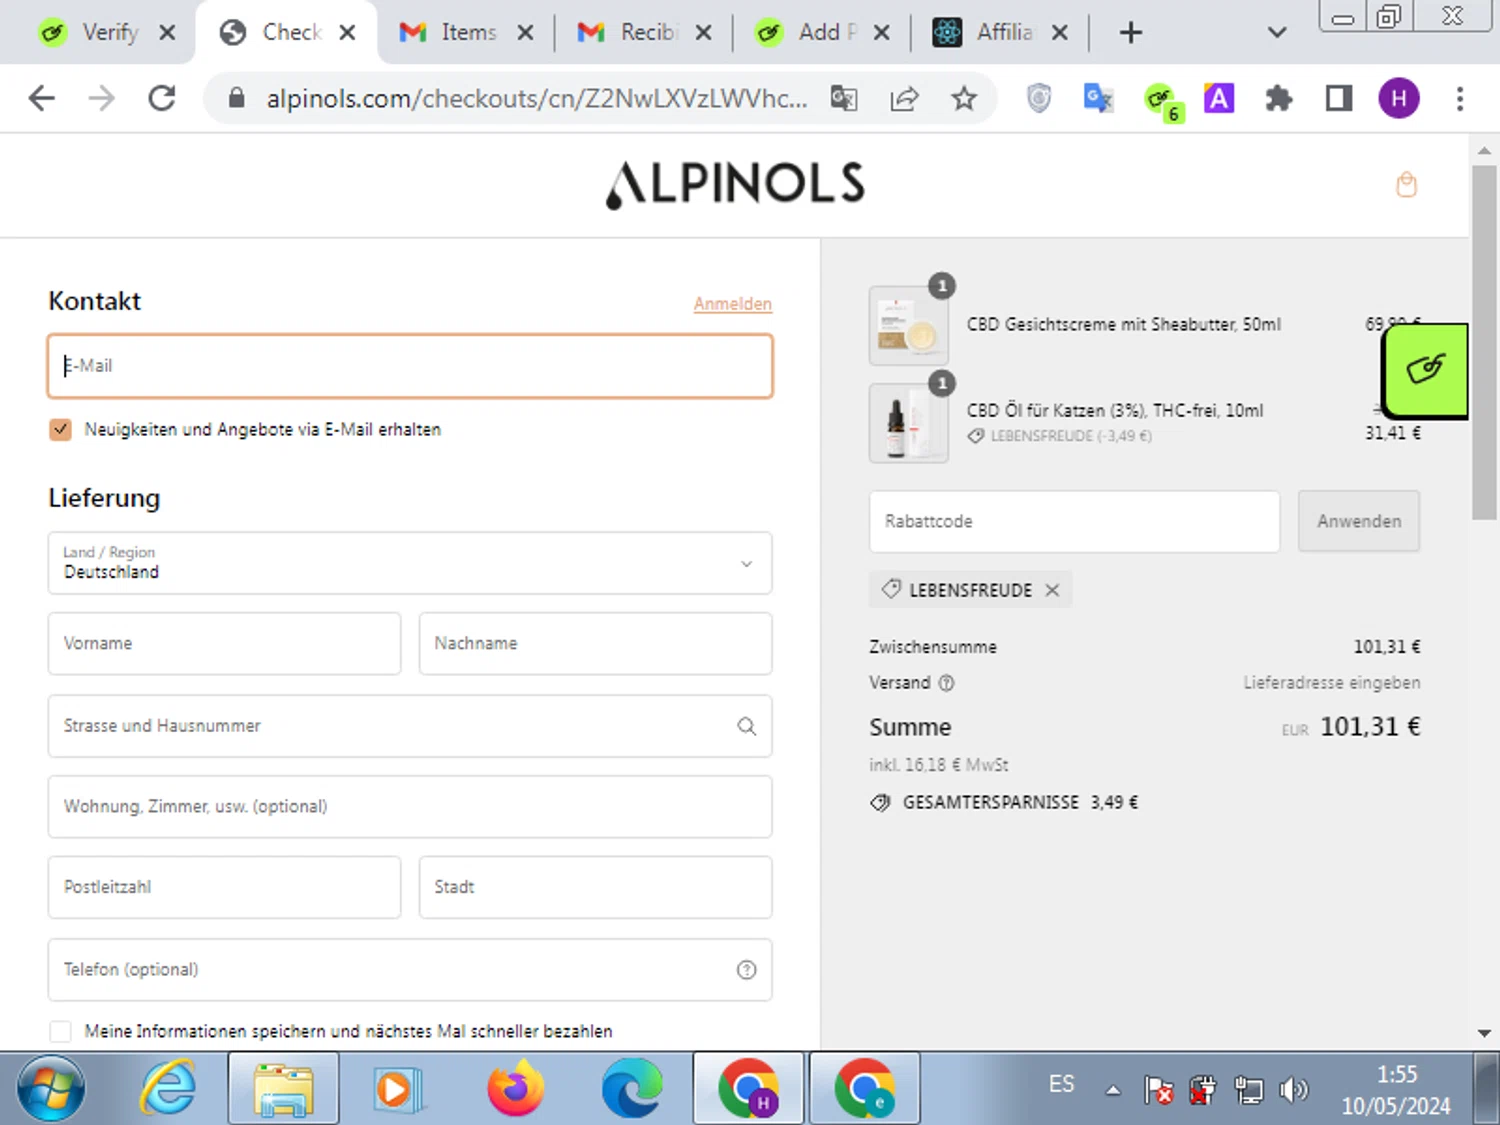
Task: Click the Wohnung, Zimmer optional field
Action: click(x=410, y=806)
